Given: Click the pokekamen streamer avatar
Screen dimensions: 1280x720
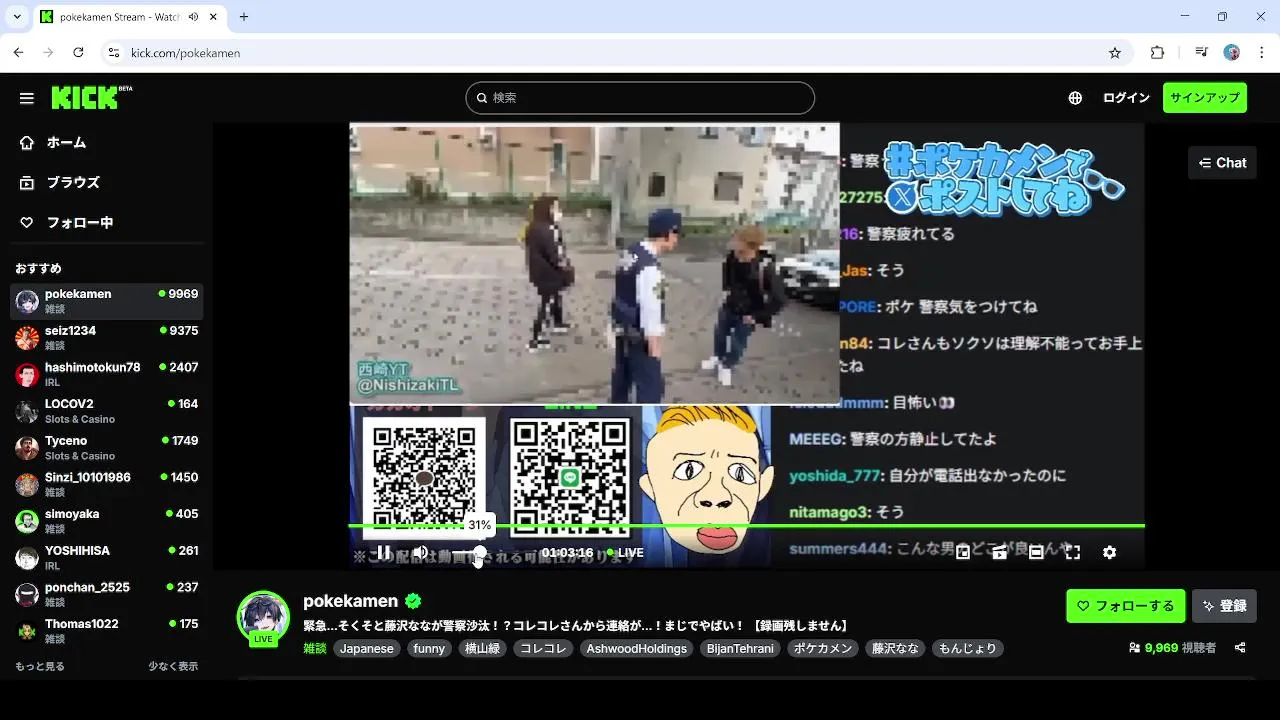Looking at the screenshot, I should (x=263, y=617).
